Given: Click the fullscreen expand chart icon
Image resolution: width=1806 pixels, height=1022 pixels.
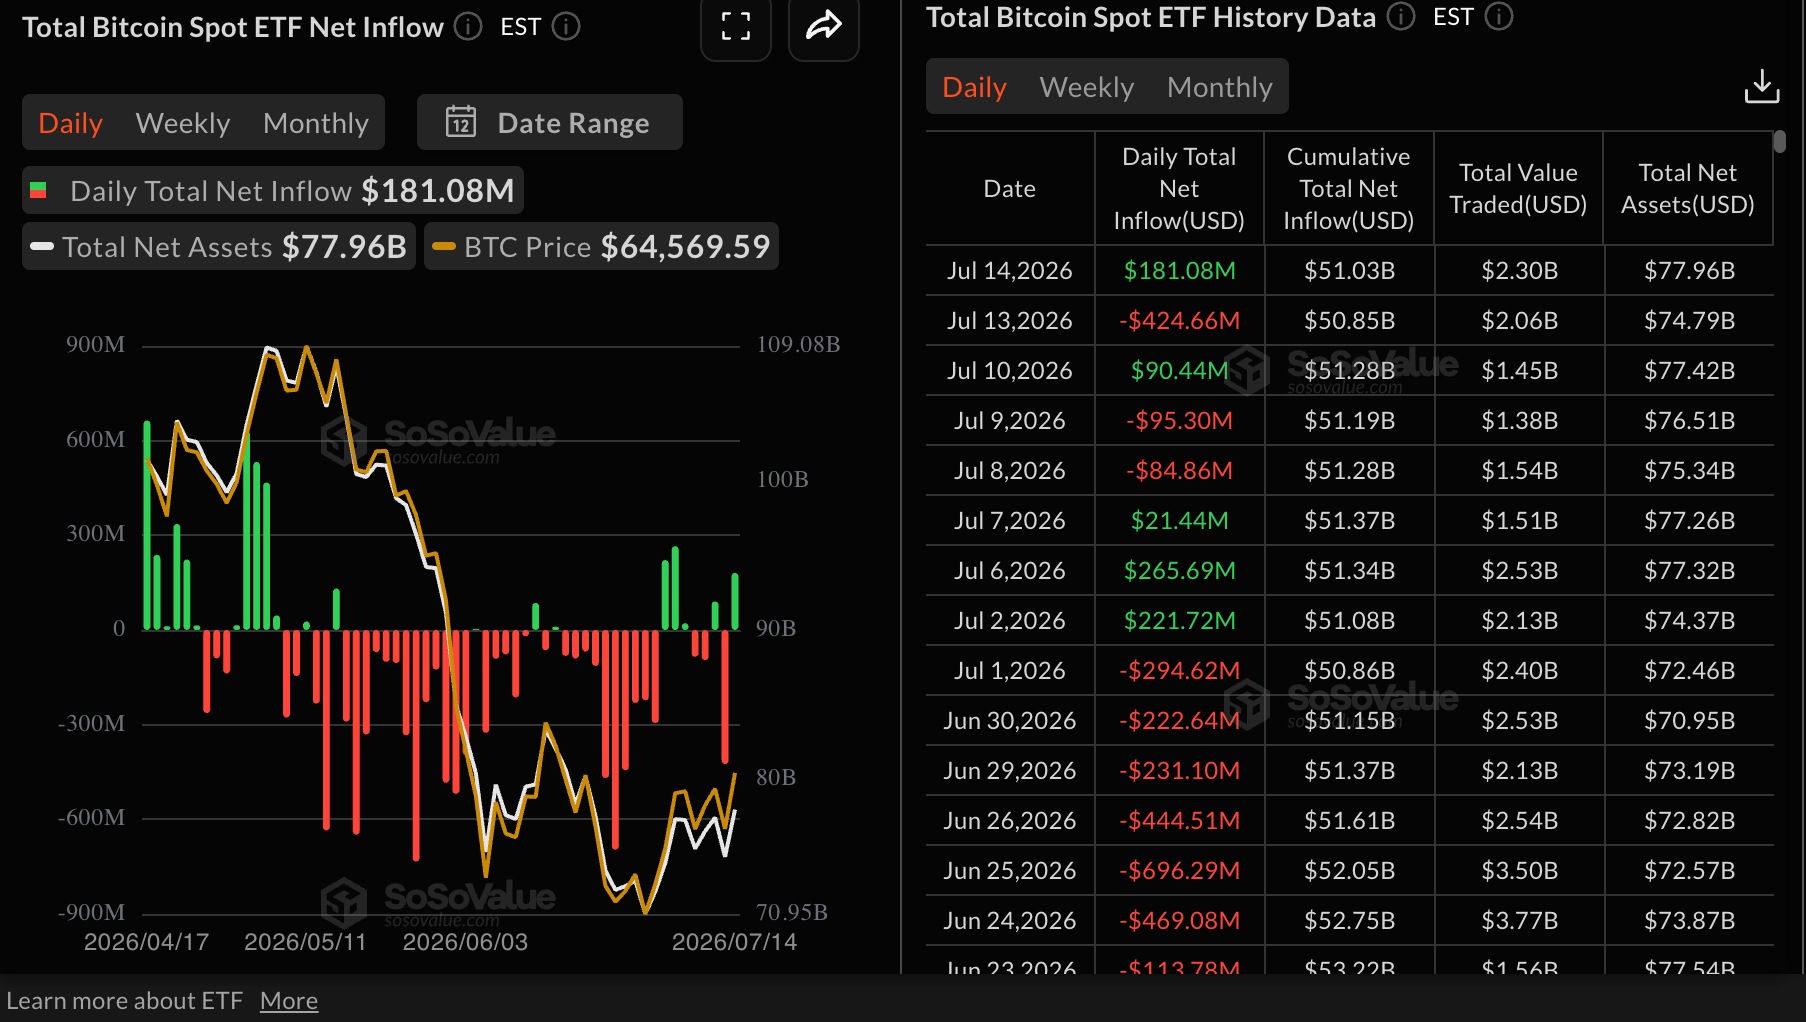Looking at the screenshot, I should [736, 27].
